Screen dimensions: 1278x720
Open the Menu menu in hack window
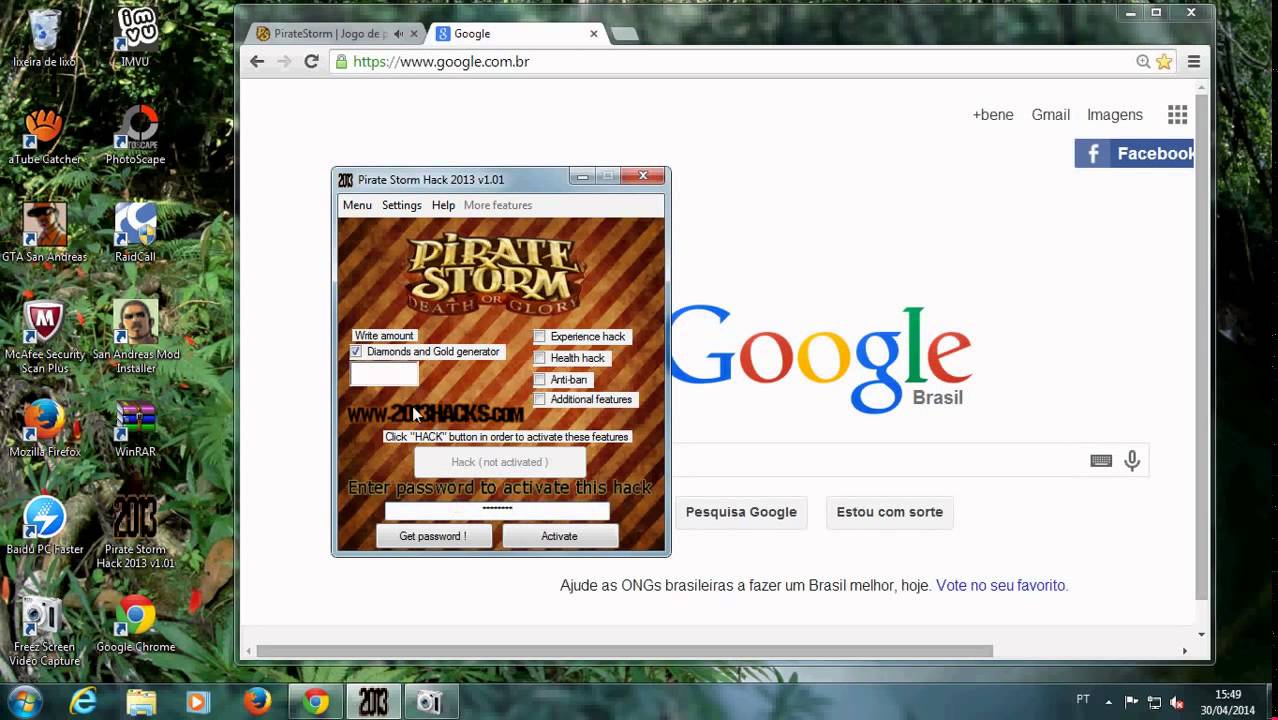(357, 205)
